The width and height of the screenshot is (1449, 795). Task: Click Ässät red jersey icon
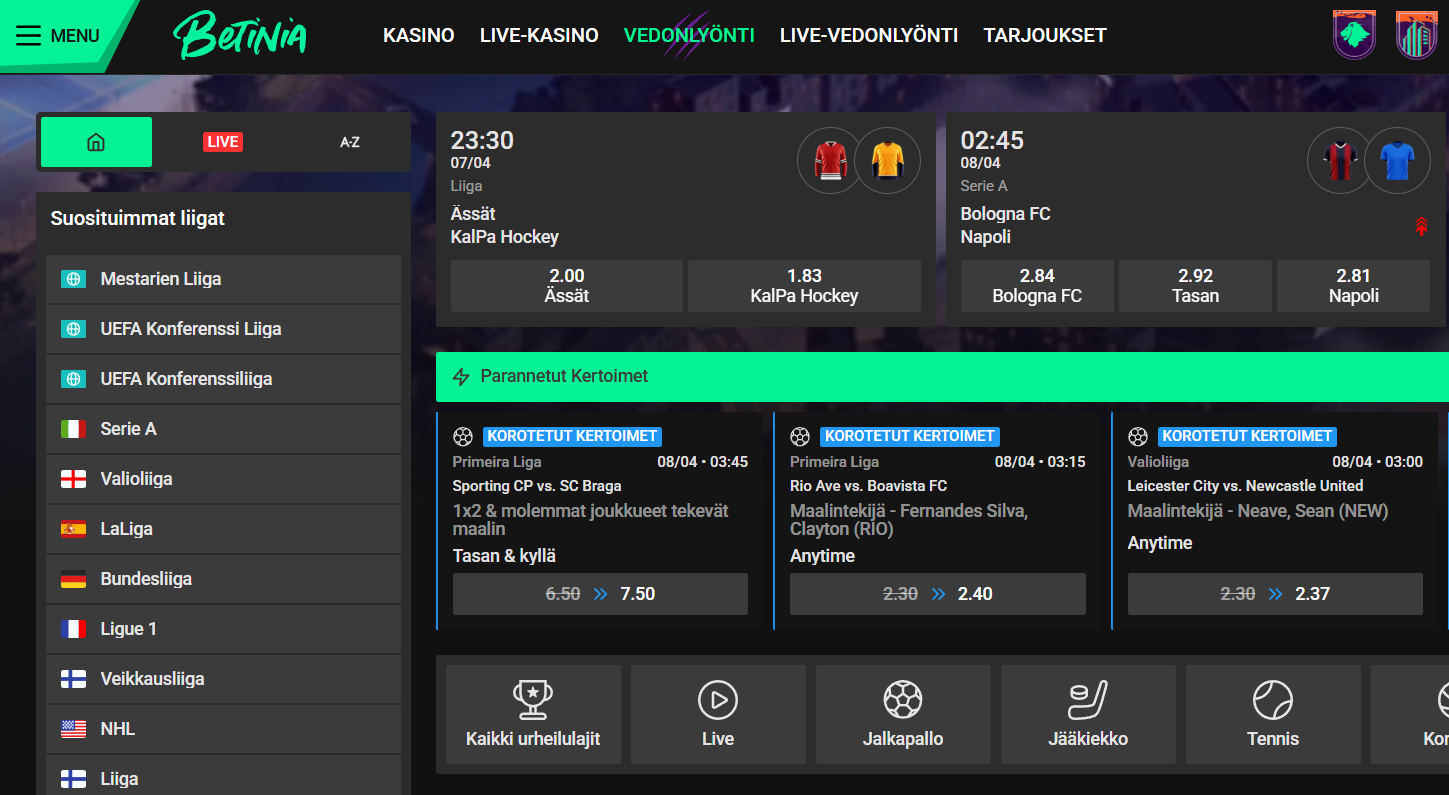(830, 160)
